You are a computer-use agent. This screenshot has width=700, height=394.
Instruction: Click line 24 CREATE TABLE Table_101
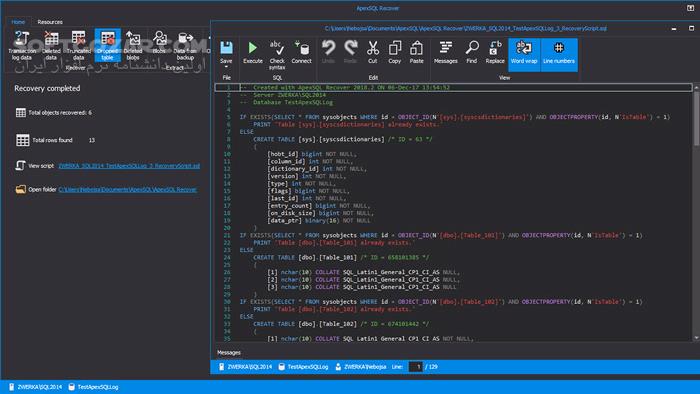pos(341,257)
